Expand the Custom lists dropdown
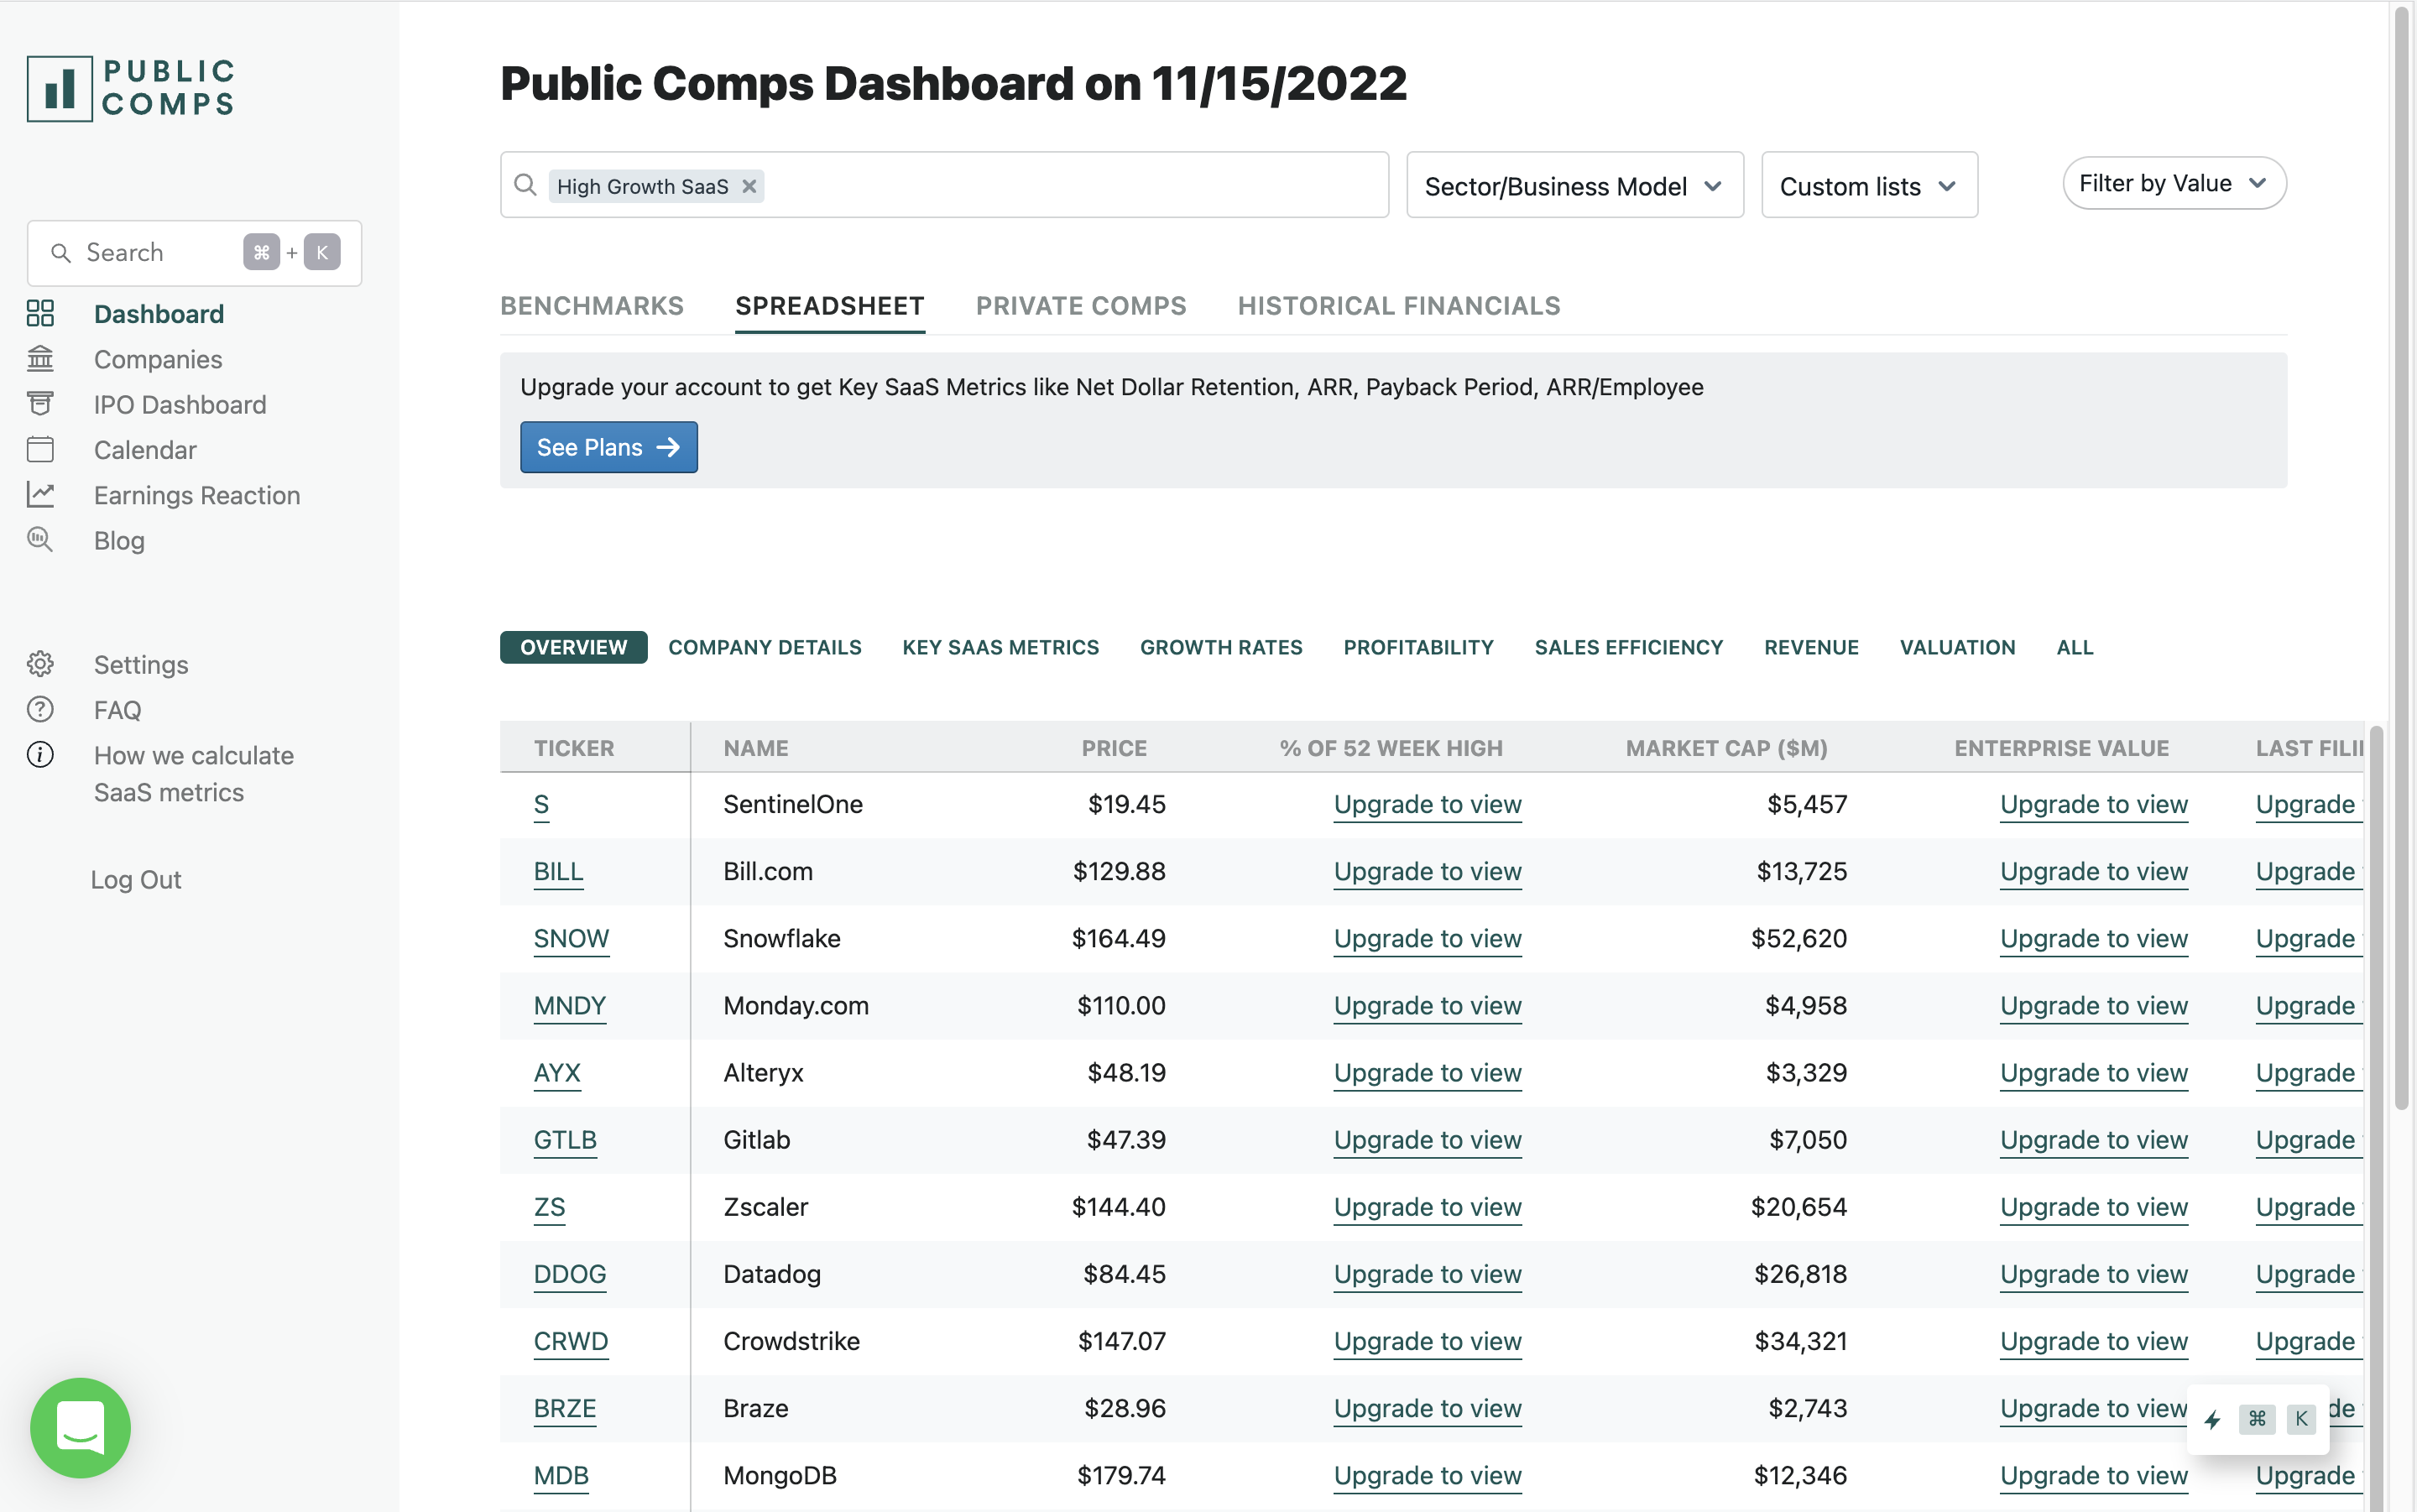 point(1868,185)
